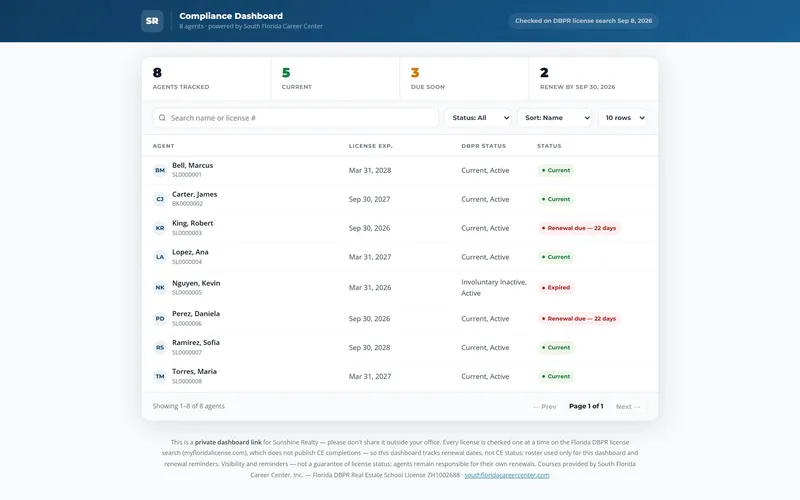Image resolution: width=800 pixels, height=500 pixels.
Task: Click James Carter's expiration Sep 30, 2027
Action: click(x=369, y=199)
